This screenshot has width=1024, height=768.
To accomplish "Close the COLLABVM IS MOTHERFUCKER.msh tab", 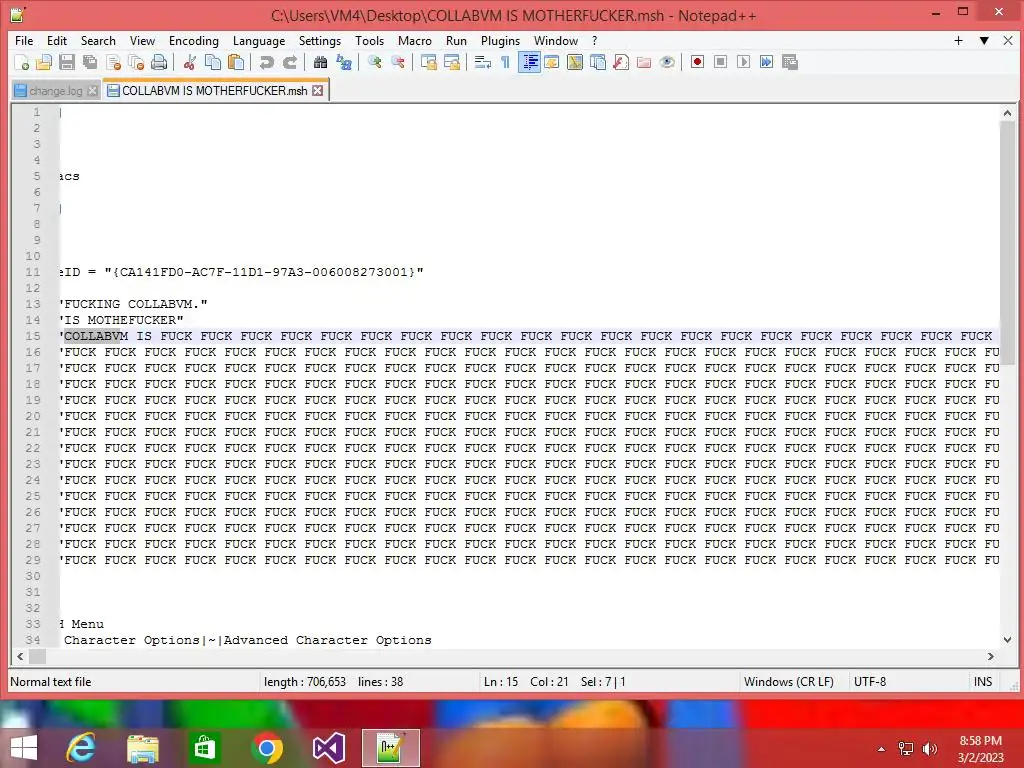I will pos(317,91).
